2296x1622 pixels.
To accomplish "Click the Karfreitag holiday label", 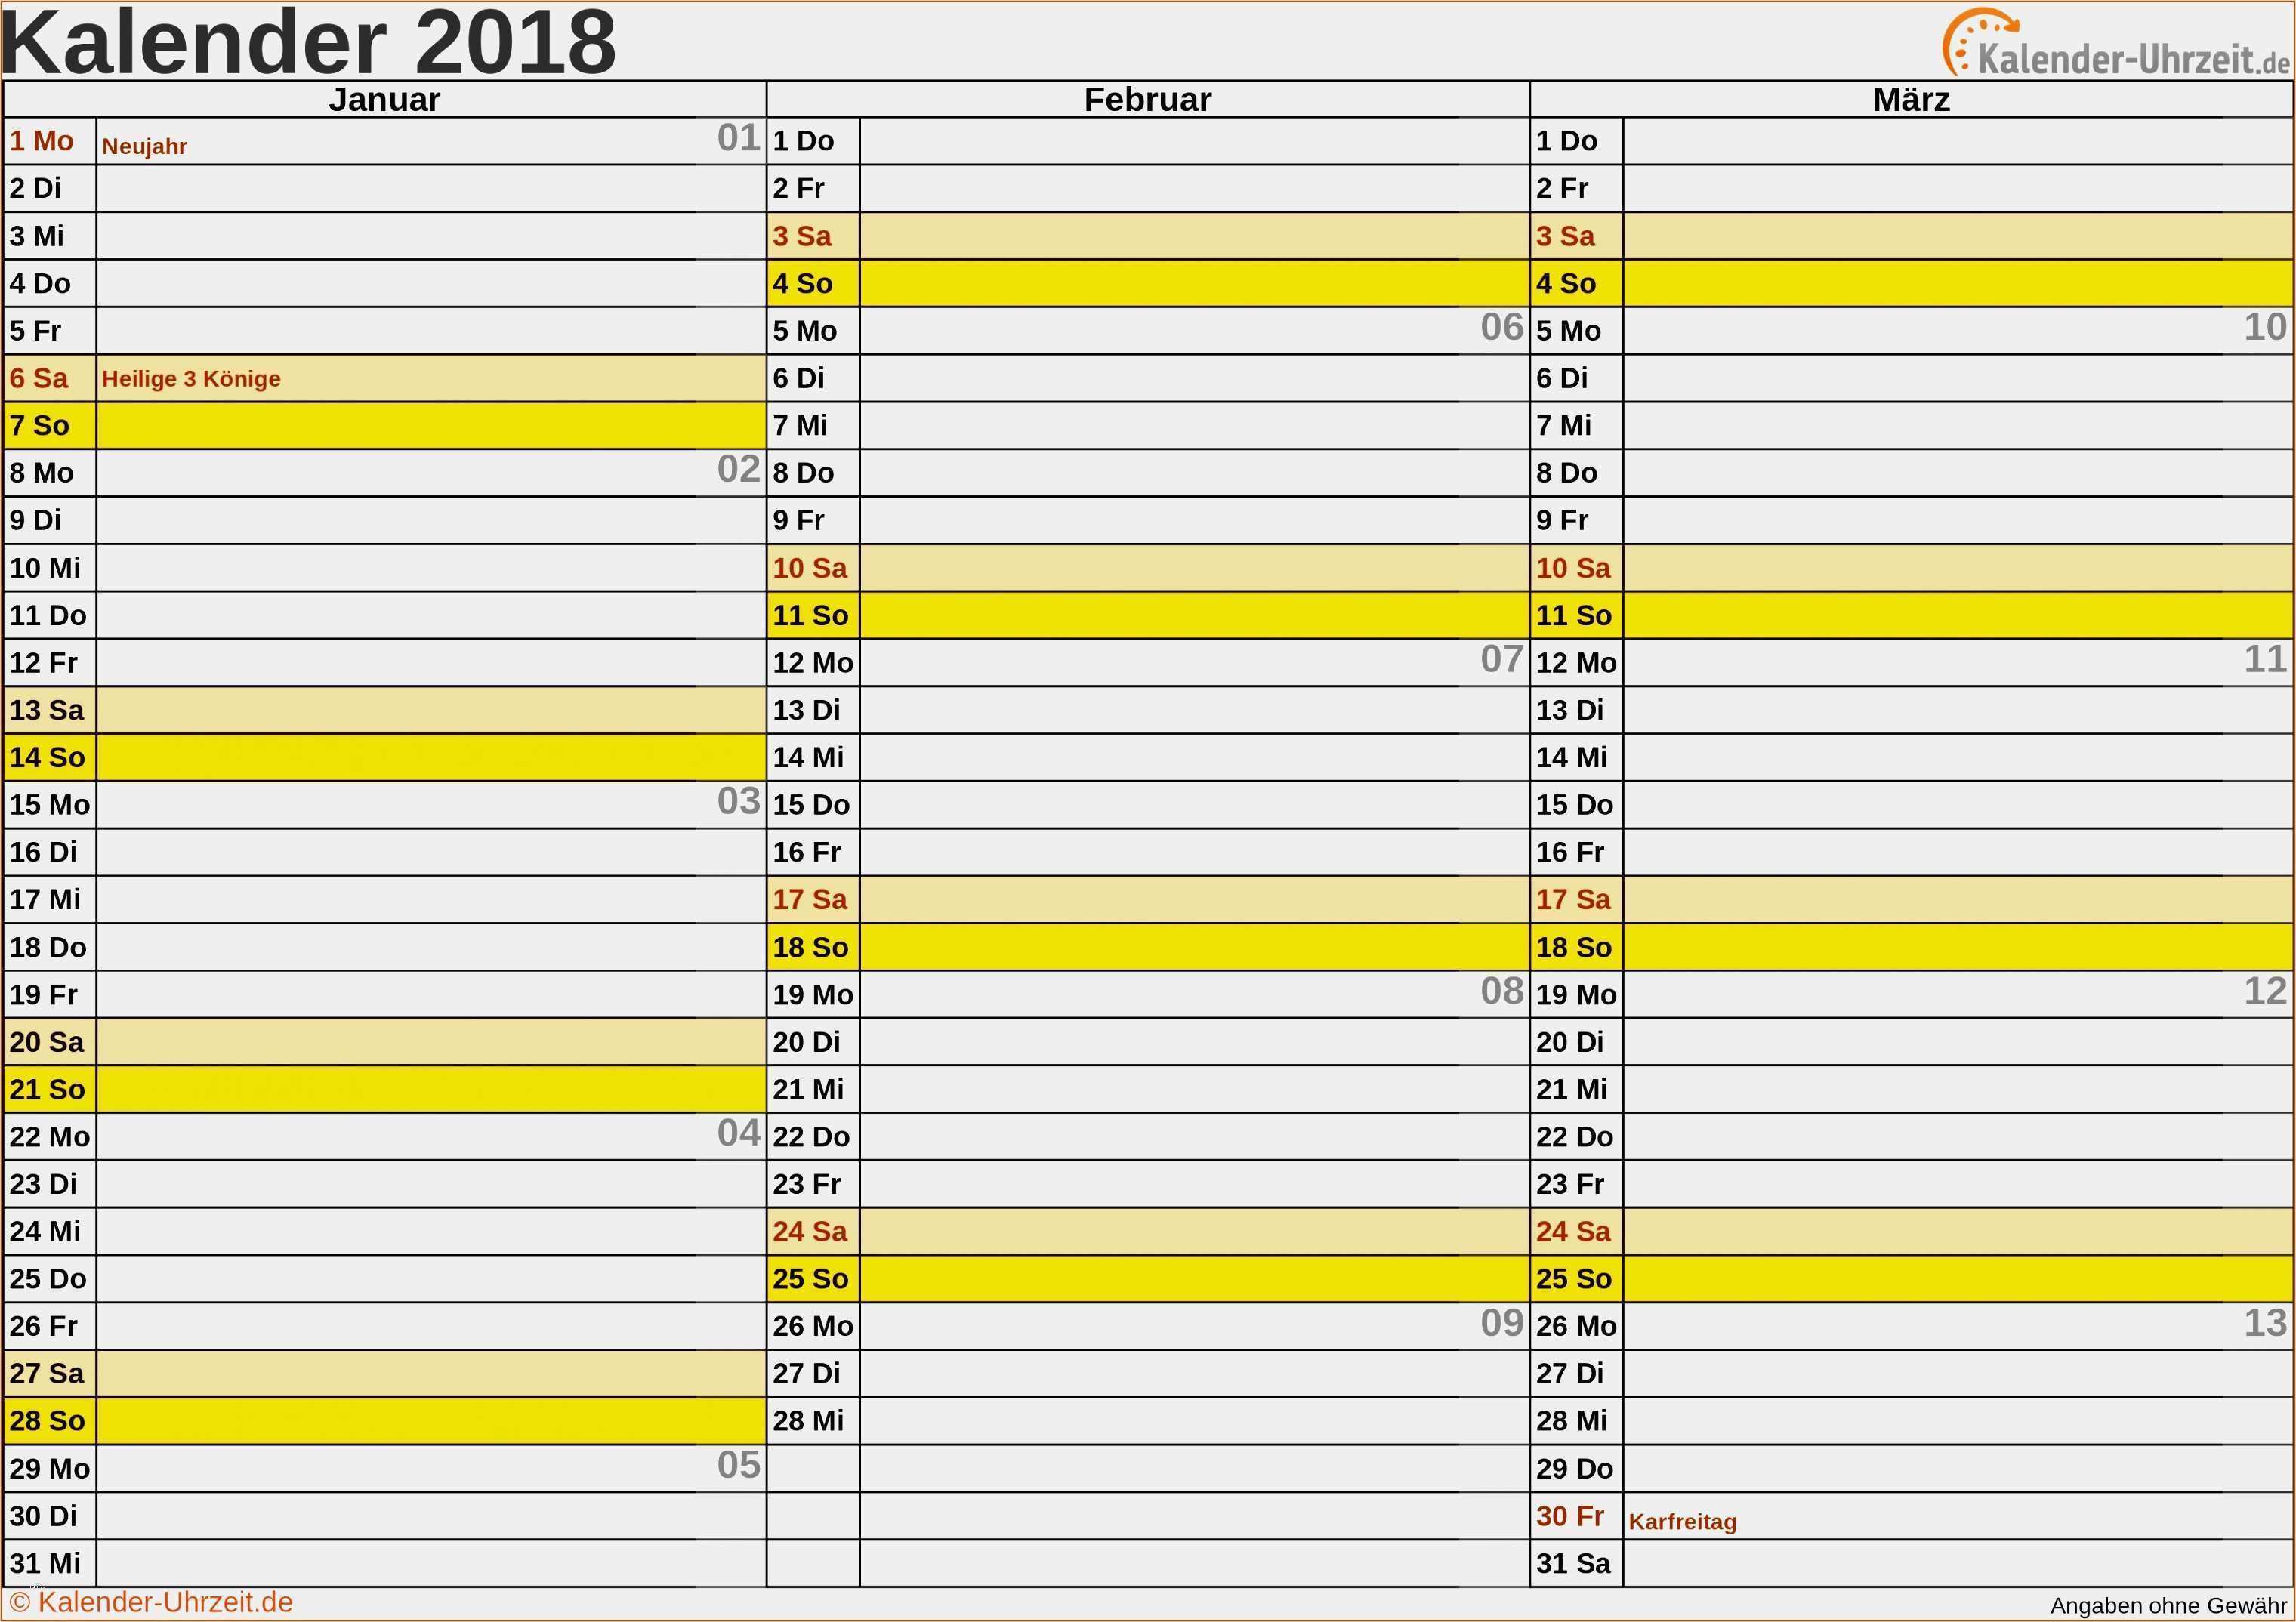I will coord(1682,1522).
